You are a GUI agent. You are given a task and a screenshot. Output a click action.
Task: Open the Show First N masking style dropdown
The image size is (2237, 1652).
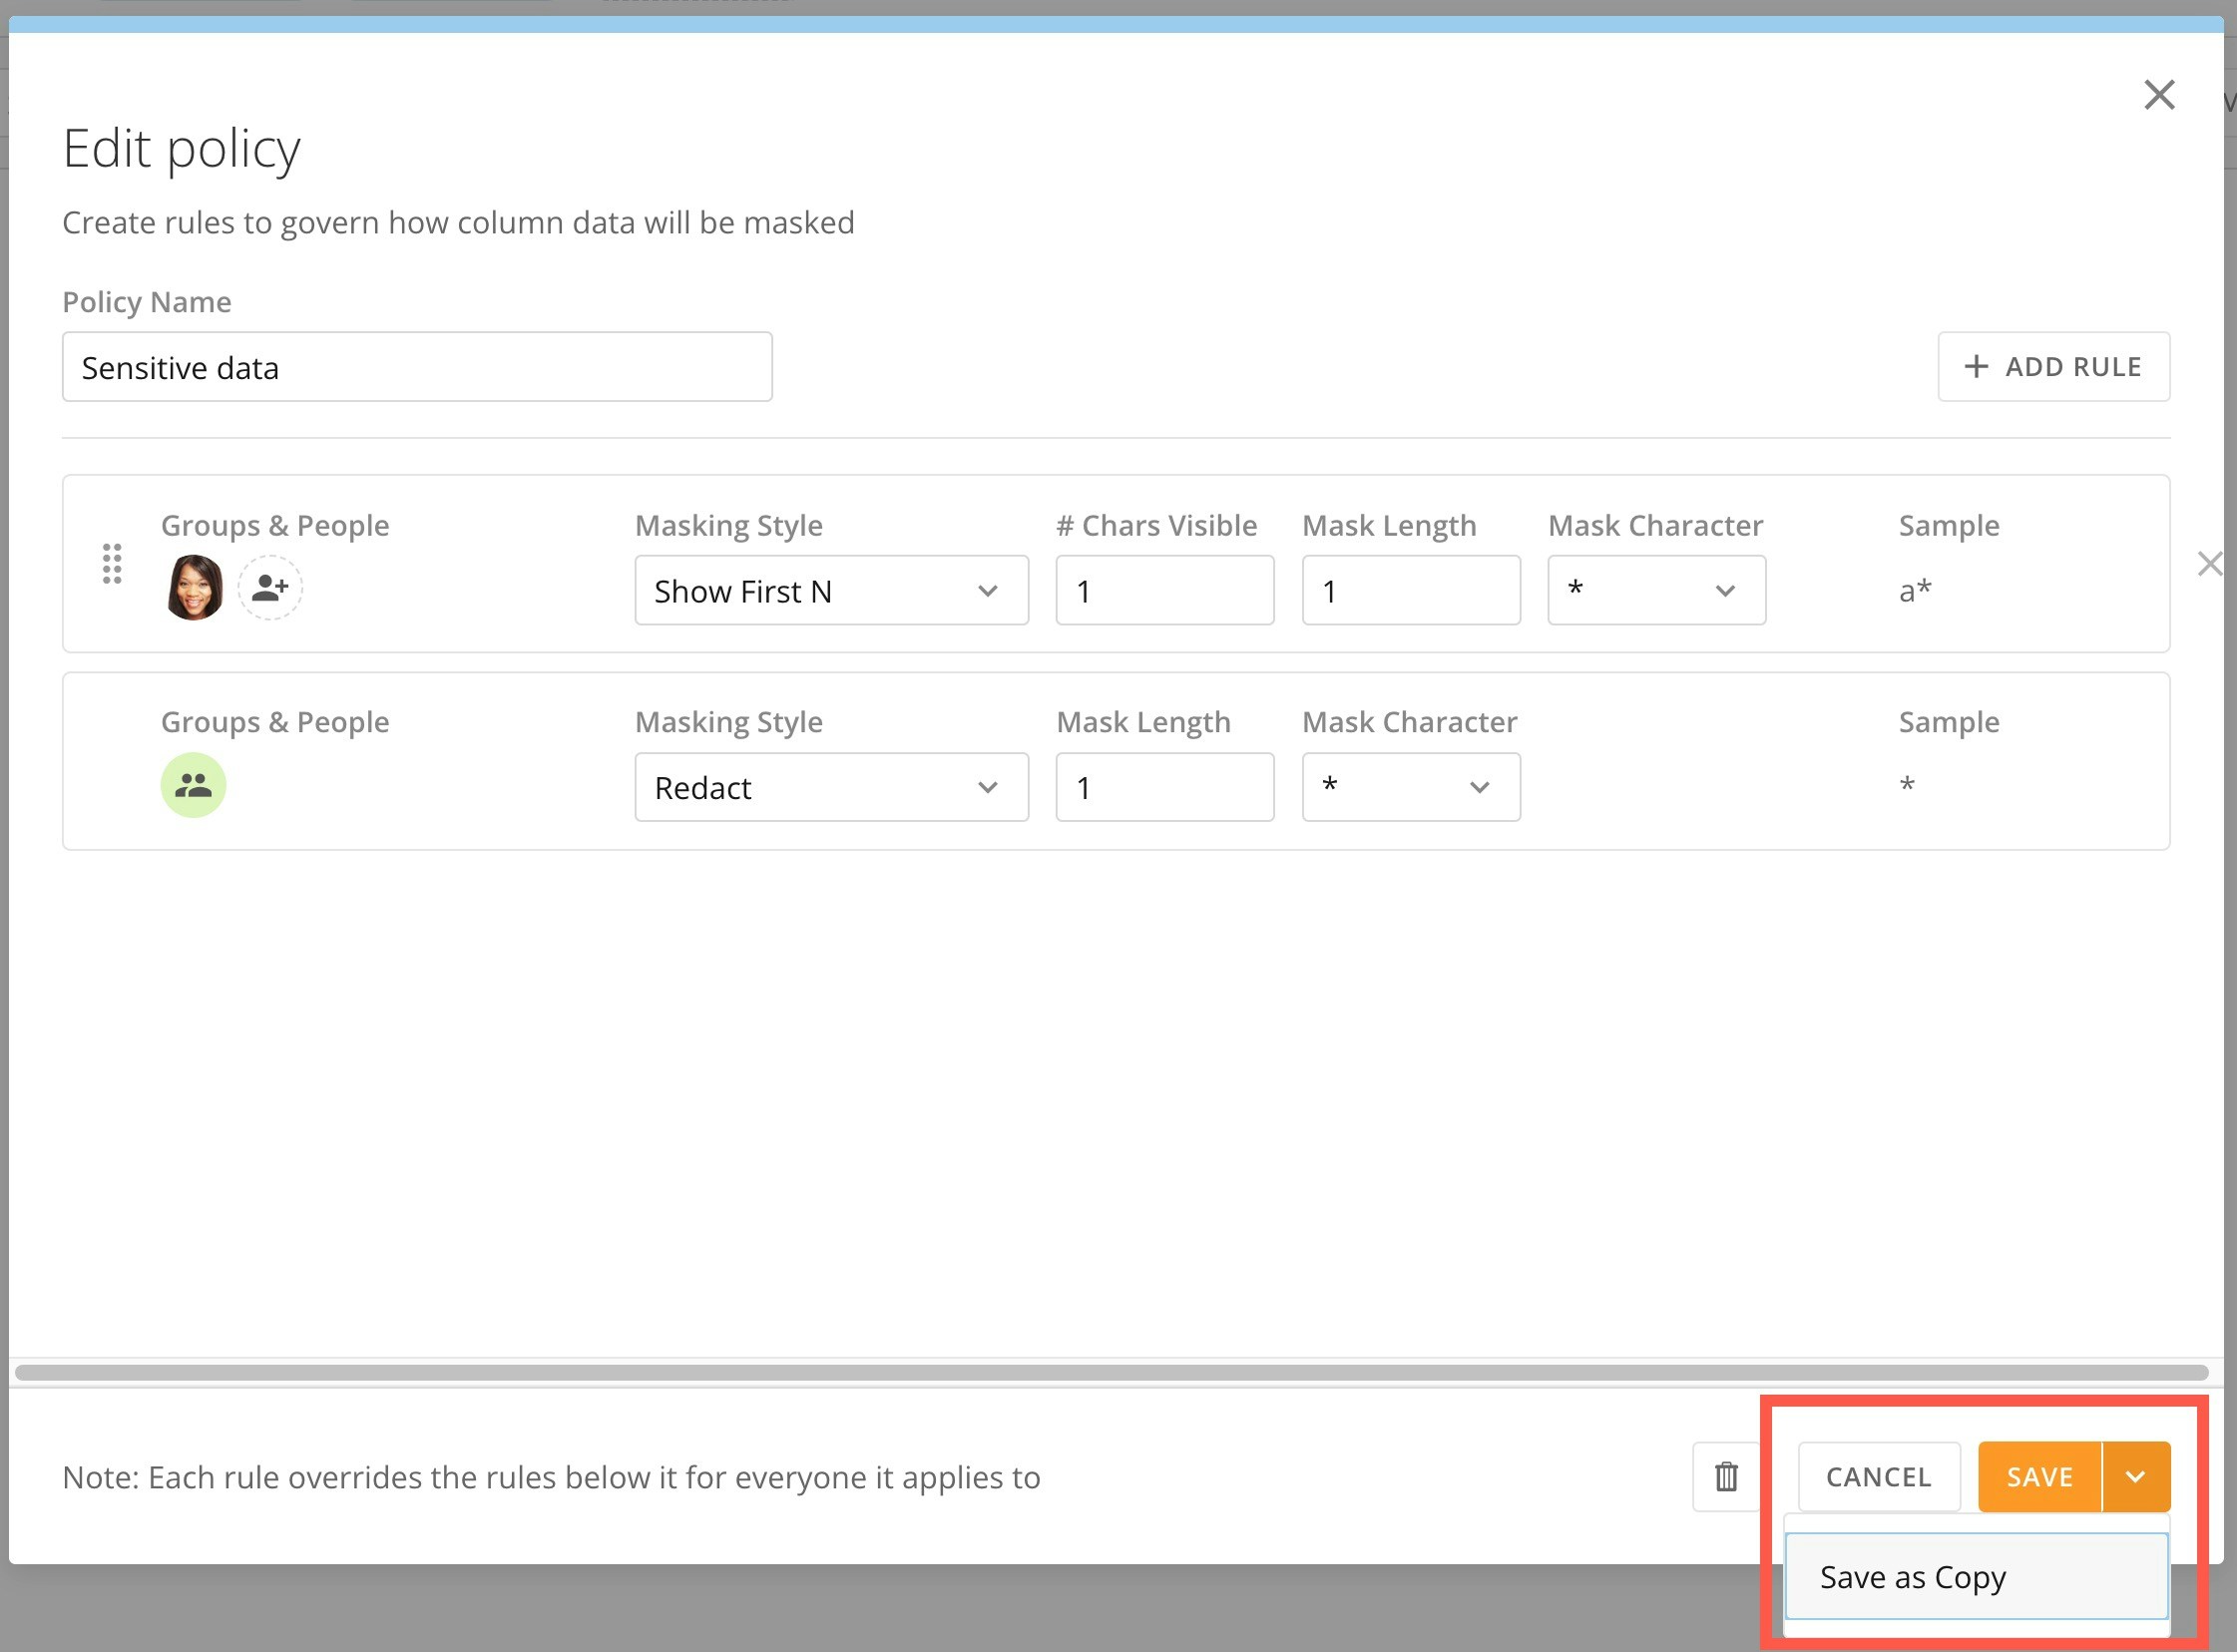[831, 591]
